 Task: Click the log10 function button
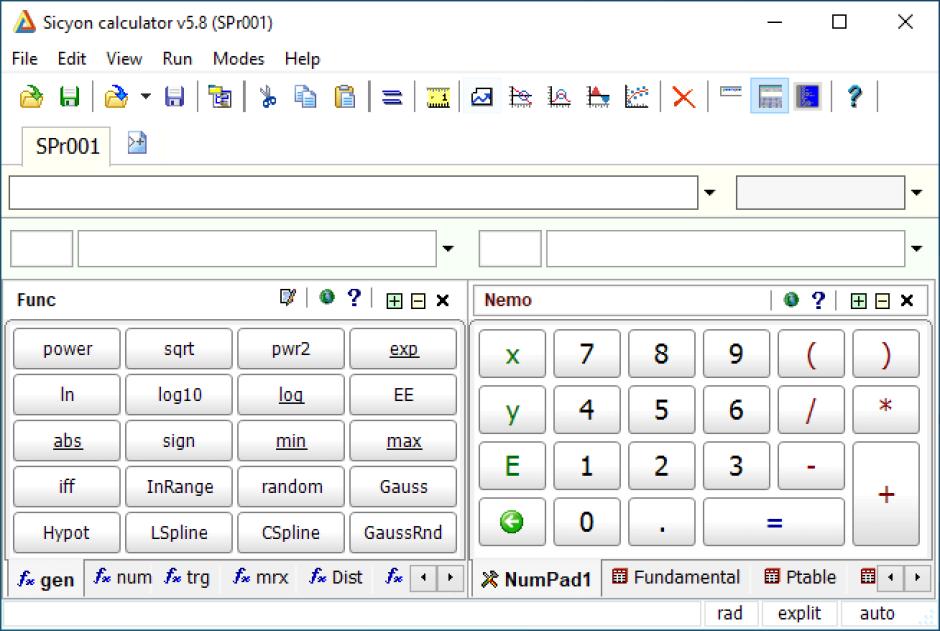click(179, 395)
